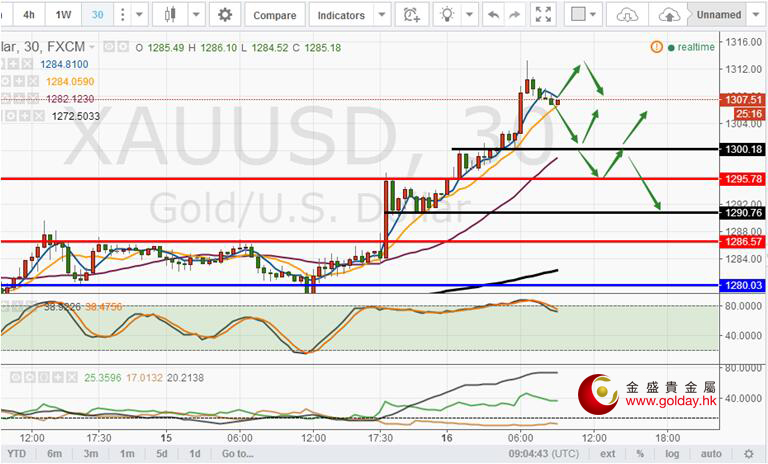Hide the FXCM main symbol series
Viewport: 768px width, 464px height.
[109, 47]
